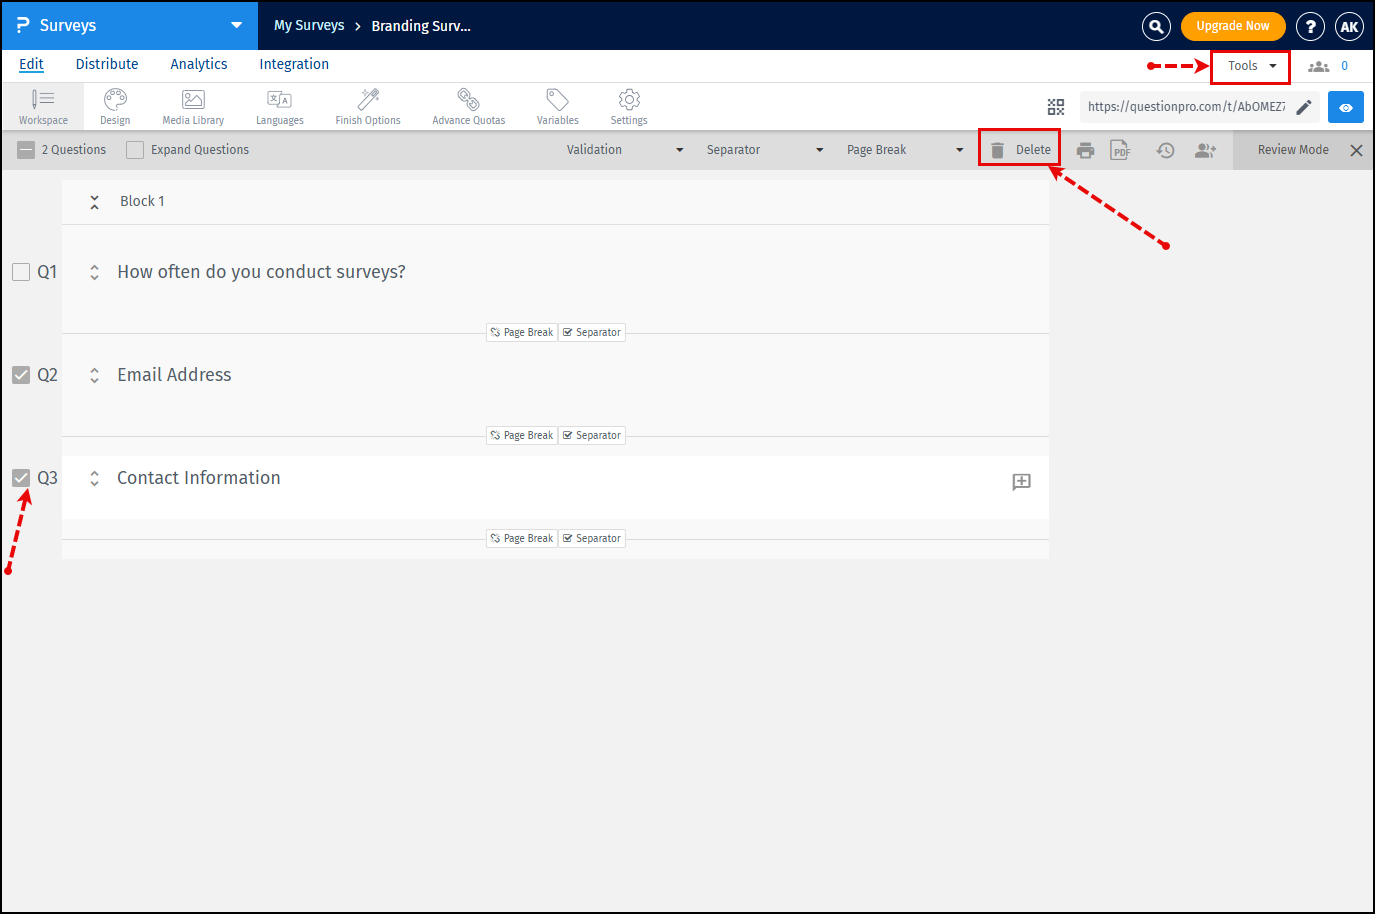Expand the Validation dropdown
This screenshot has height=914, width=1375.
click(x=625, y=150)
